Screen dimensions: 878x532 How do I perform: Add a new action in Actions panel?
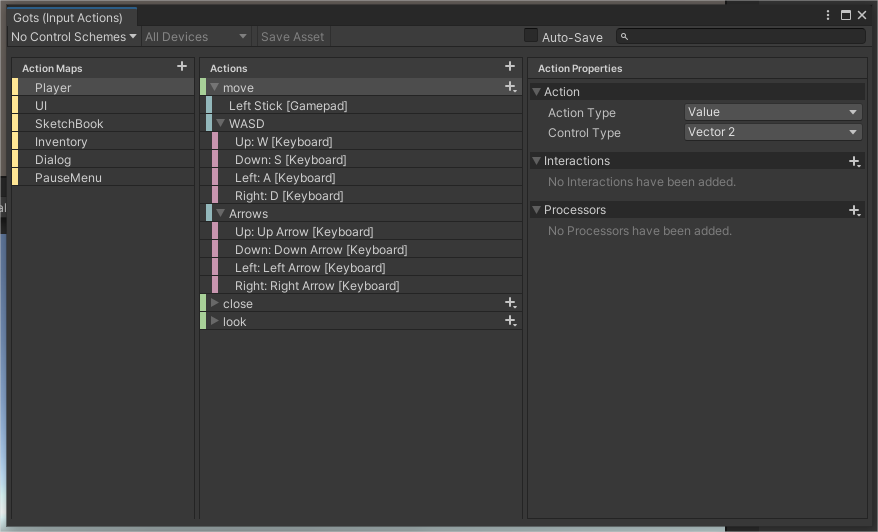[x=510, y=67]
